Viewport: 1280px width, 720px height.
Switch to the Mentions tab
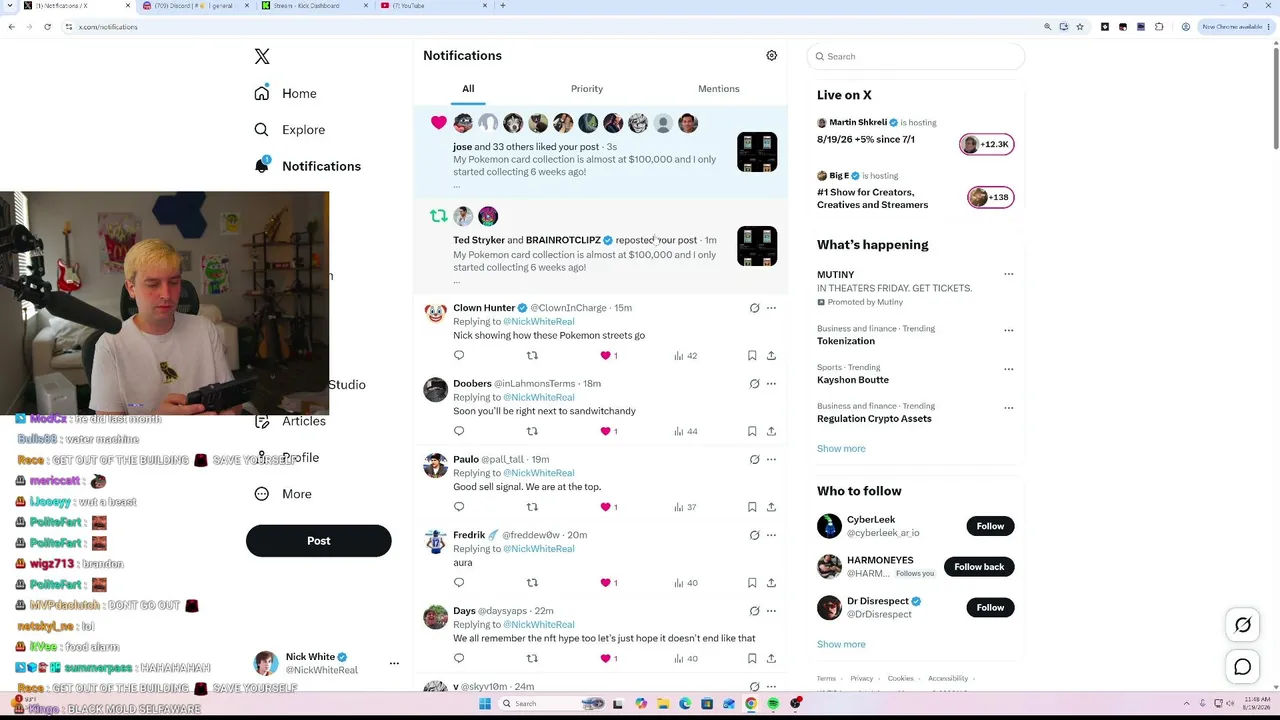coord(719,89)
